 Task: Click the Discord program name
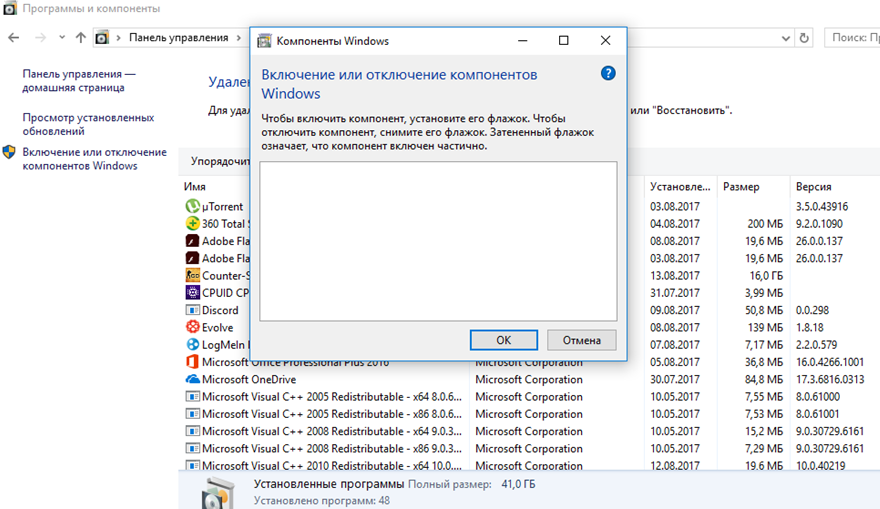(x=220, y=310)
